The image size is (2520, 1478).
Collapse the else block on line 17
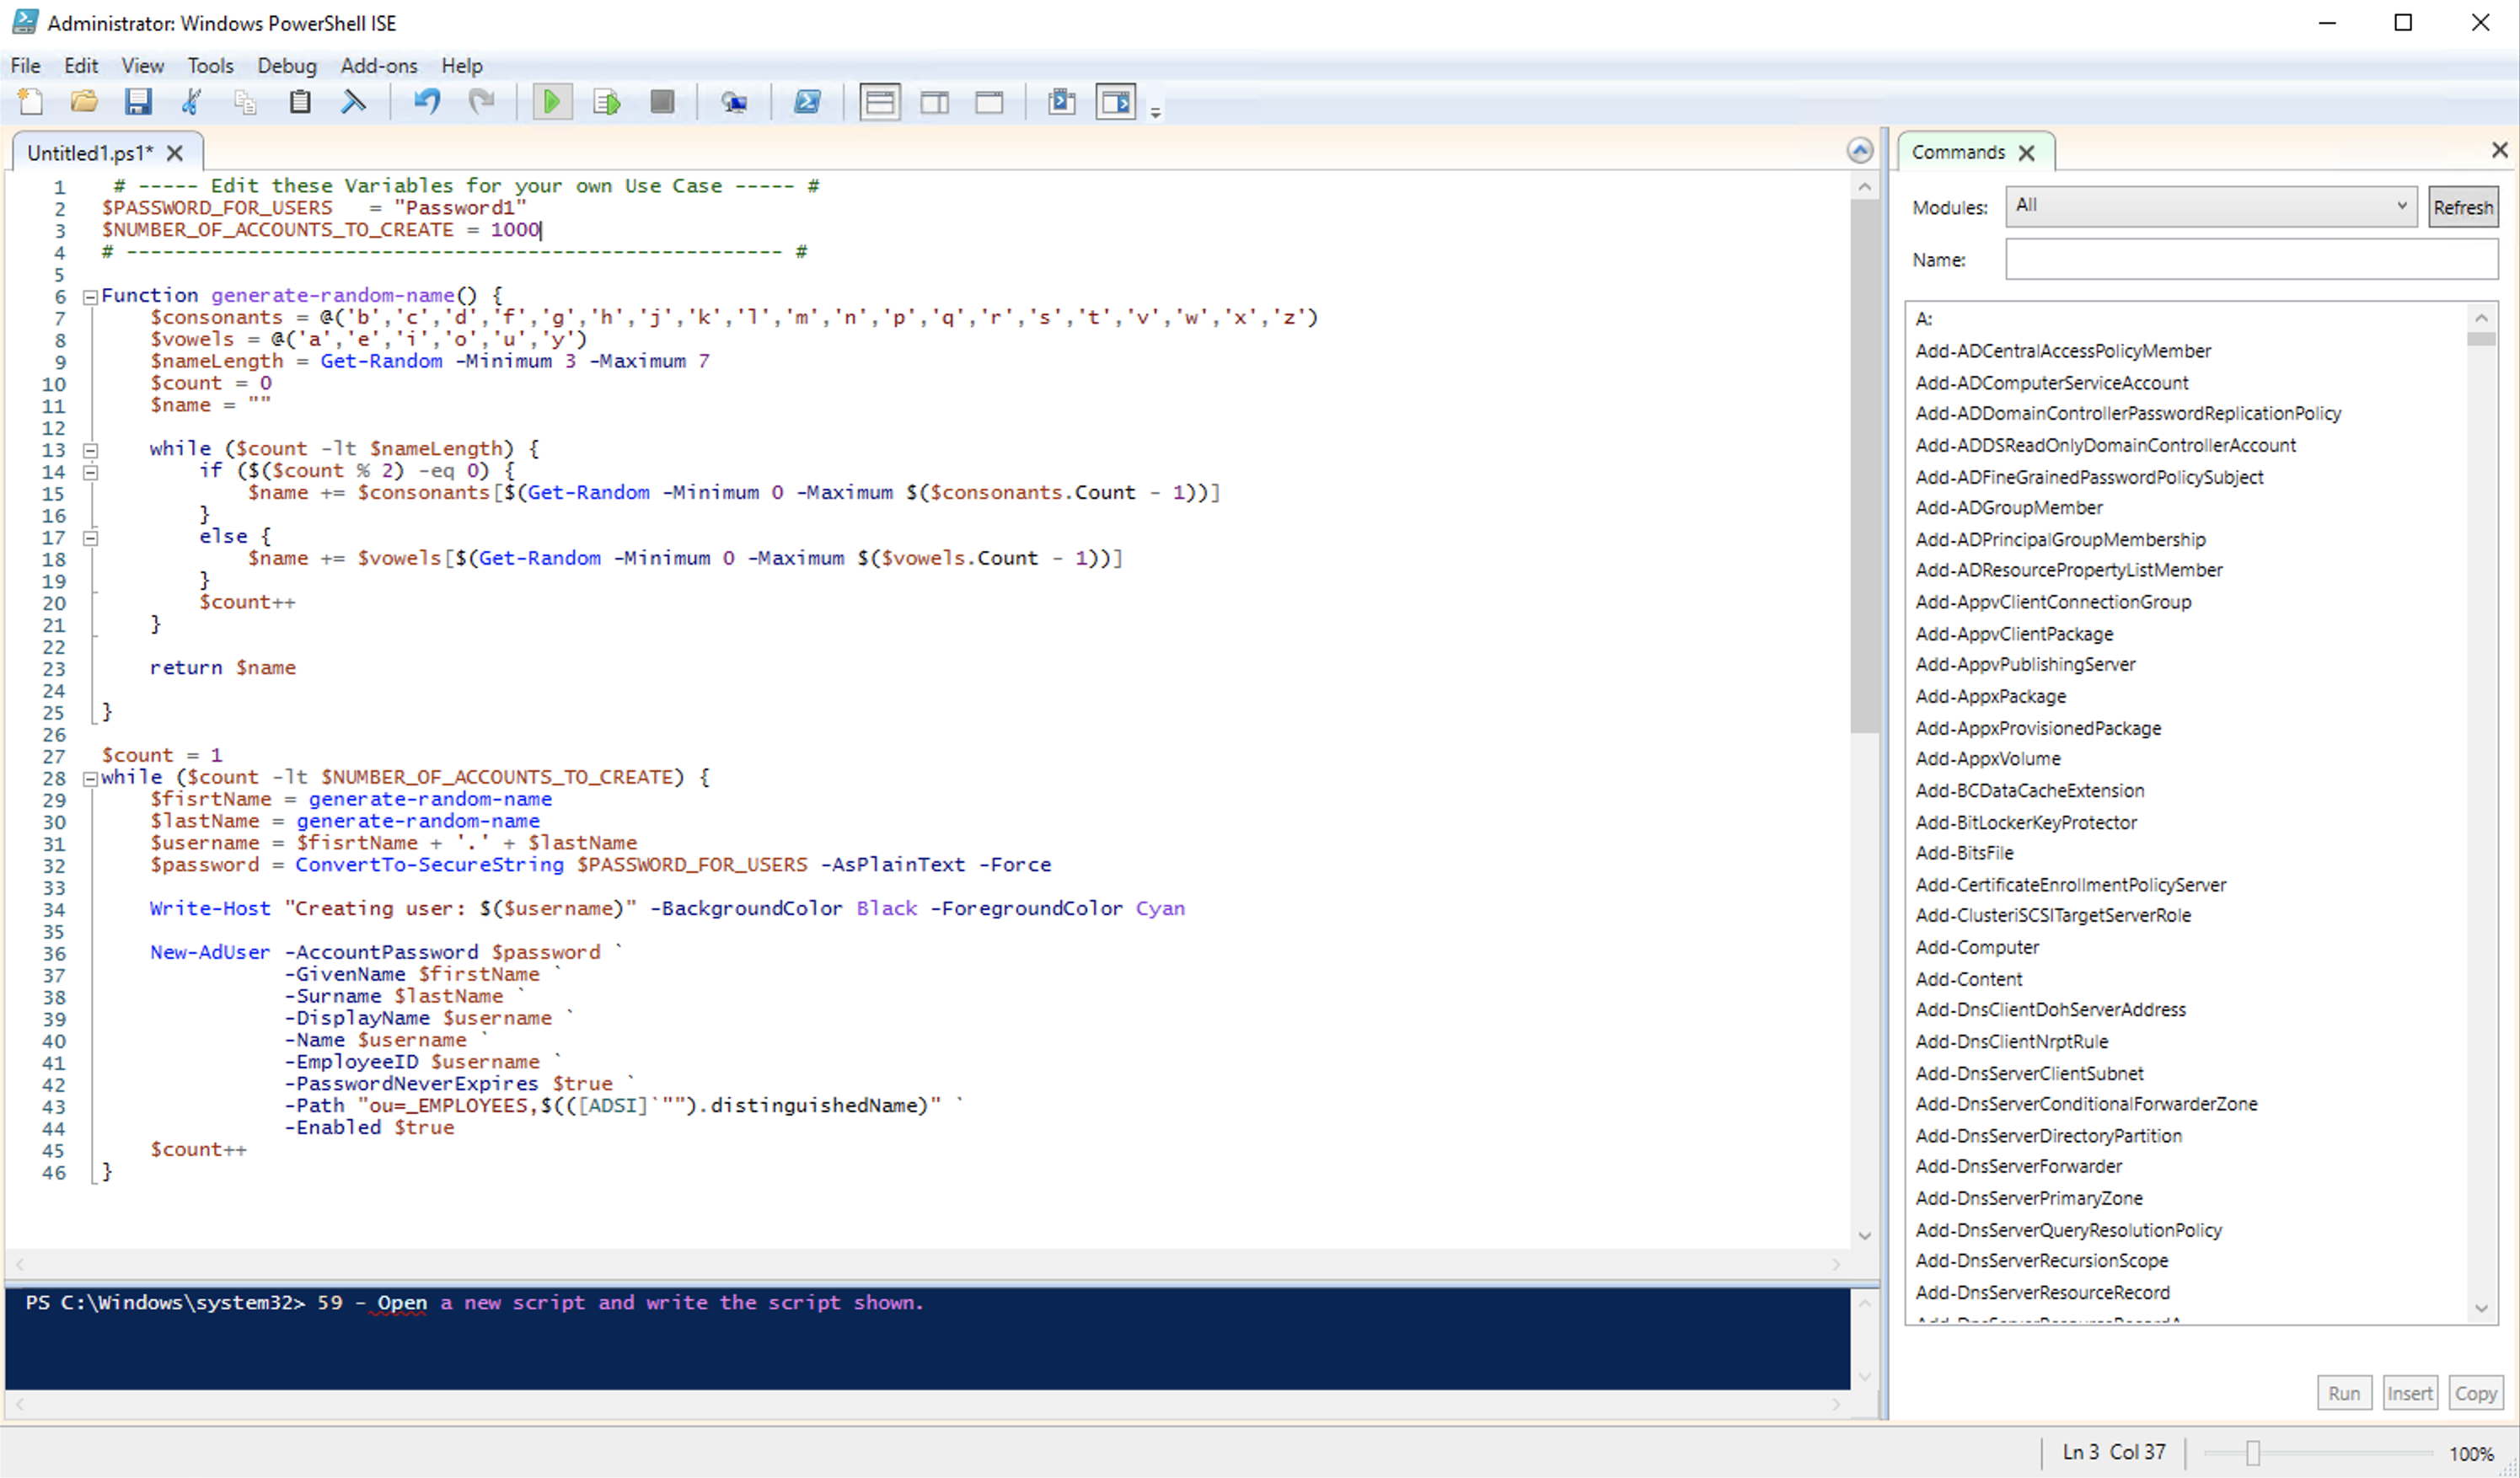[90, 538]
